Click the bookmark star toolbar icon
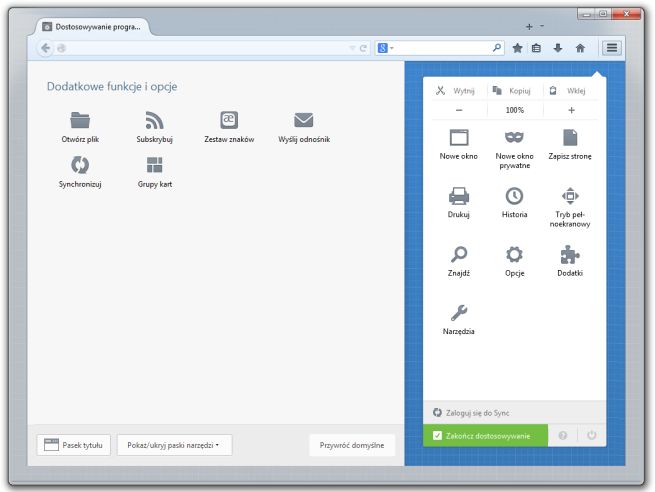Screen dimensions: 655x492 coord(517,48)
